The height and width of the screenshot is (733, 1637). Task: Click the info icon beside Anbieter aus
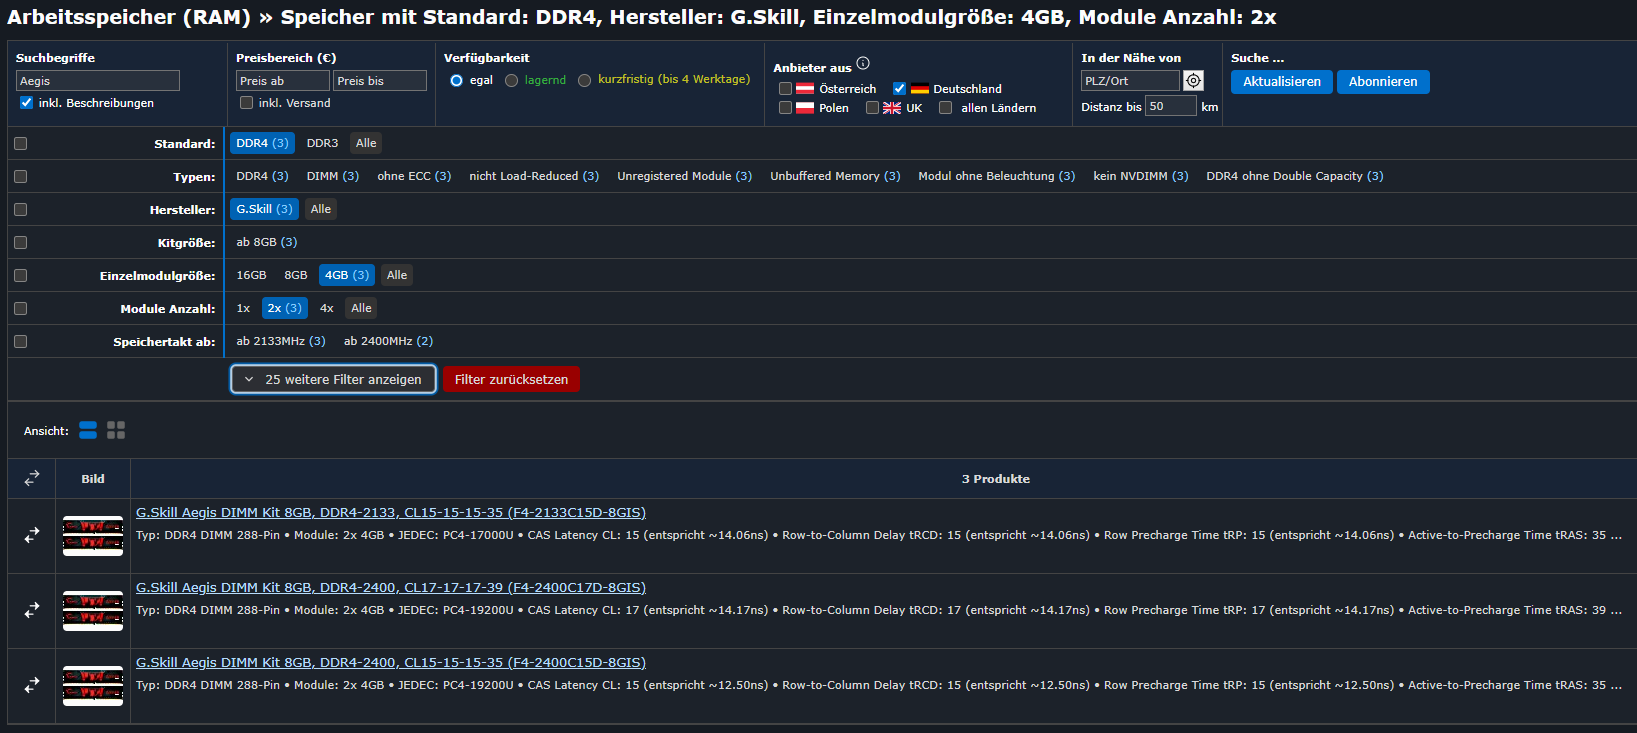coord(863,63)
